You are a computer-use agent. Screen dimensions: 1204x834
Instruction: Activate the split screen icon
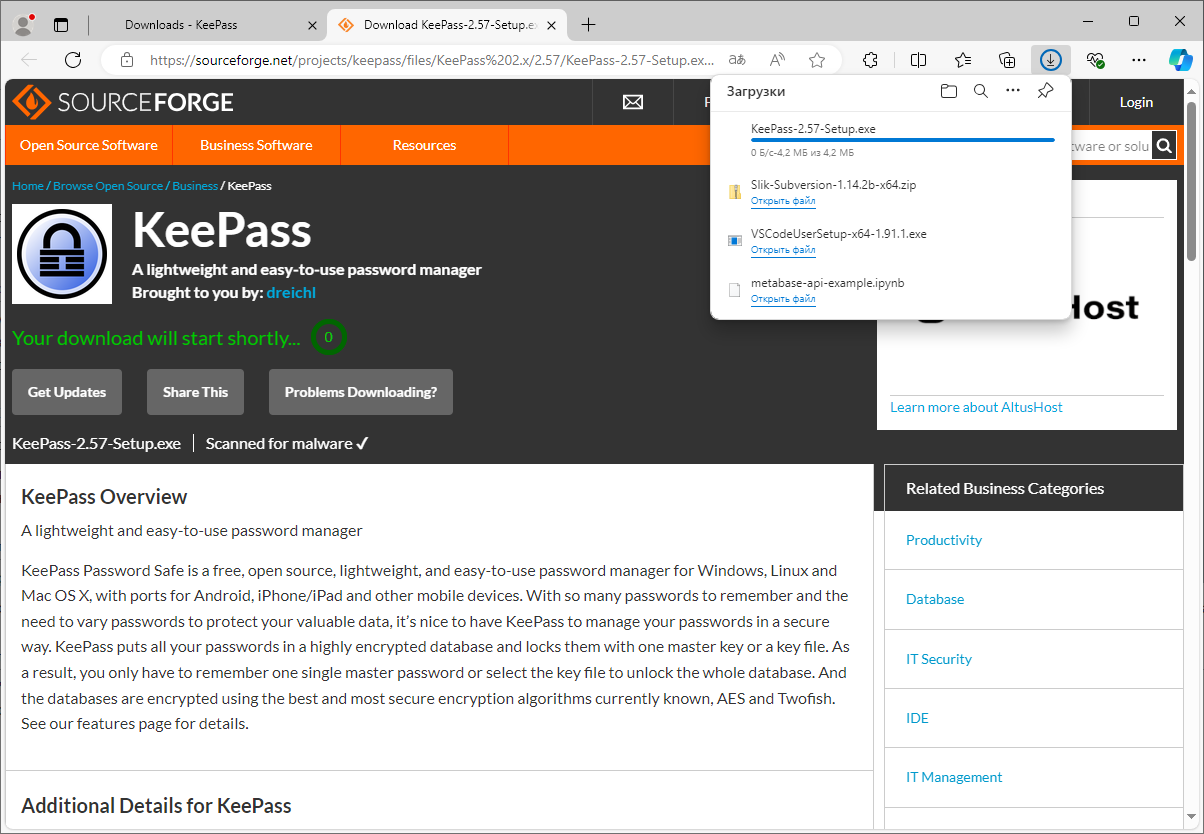click(x=918, y=60)
